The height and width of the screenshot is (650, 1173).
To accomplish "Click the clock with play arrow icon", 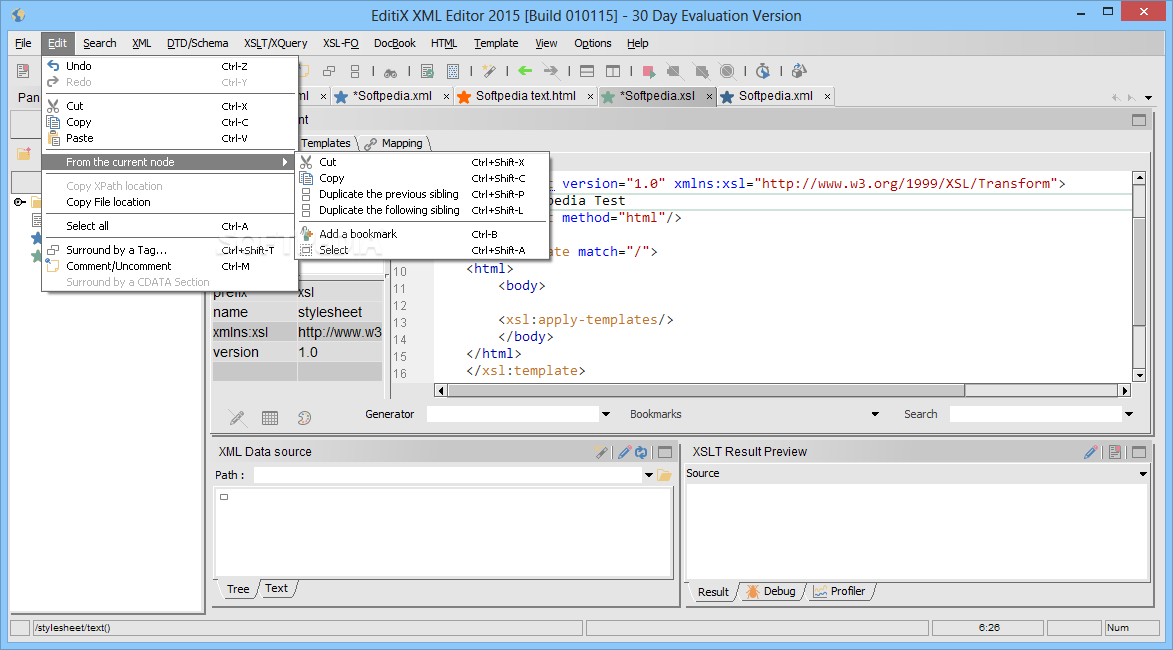I will tap(762, 71).
